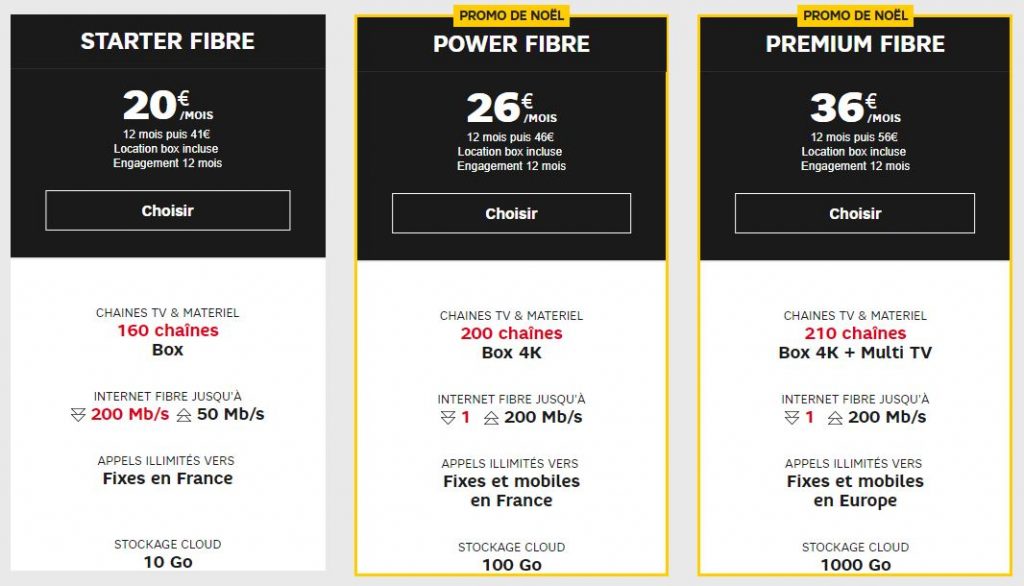Click the 20€ per month price
The height and width of the screenshot is (586, 1024).
click(x=168, y=105)
